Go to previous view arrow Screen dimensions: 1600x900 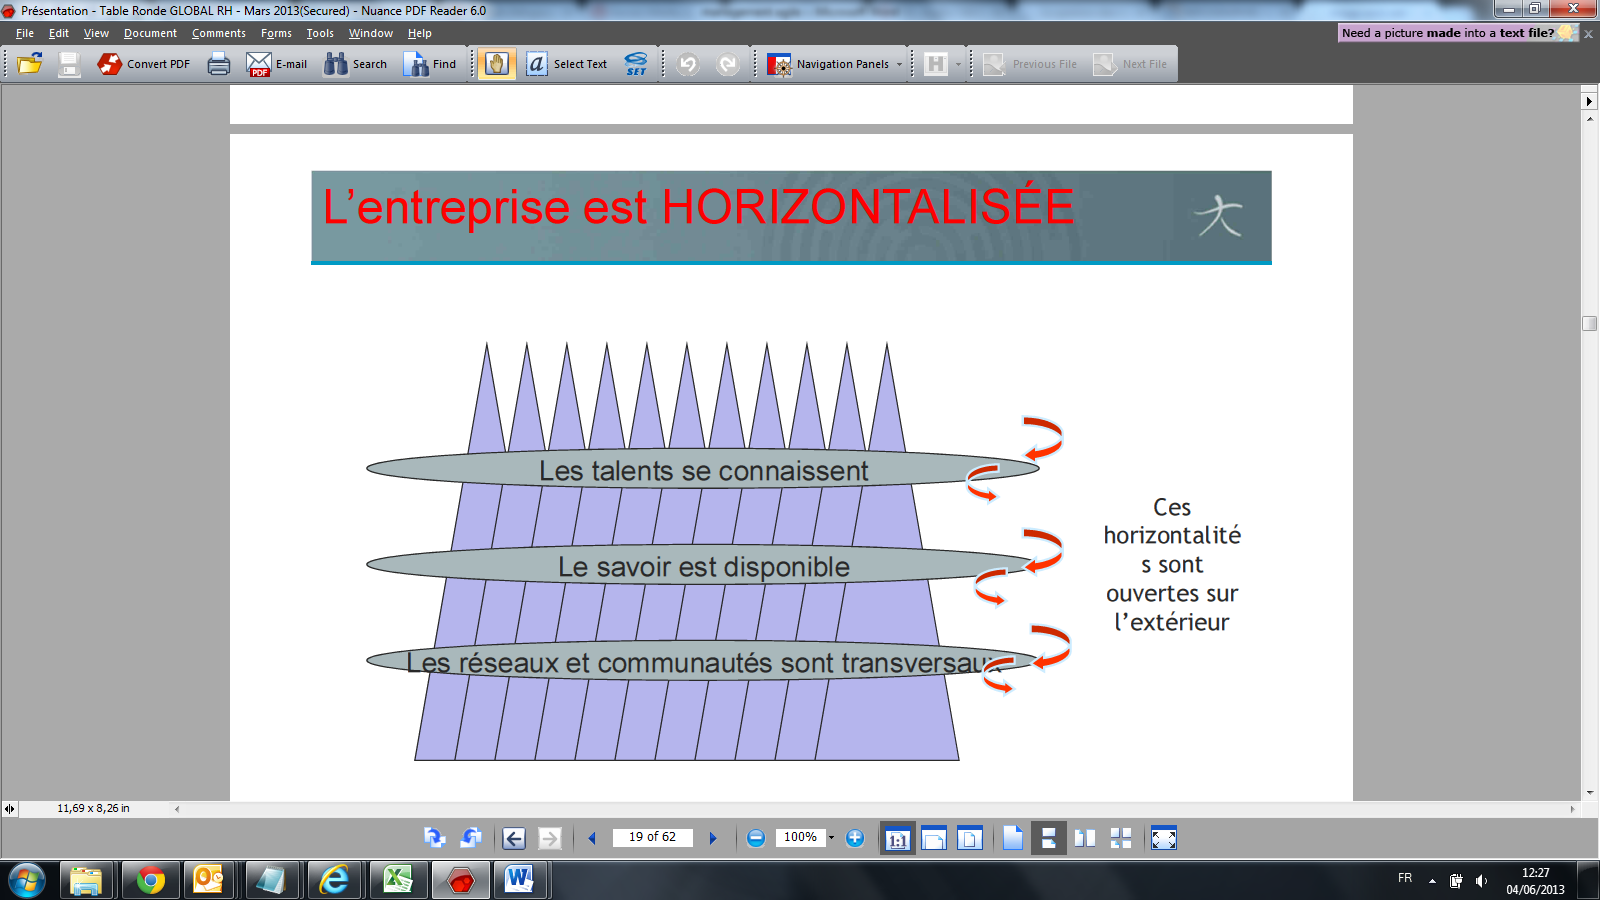pyautogui.click(x=514, y=838)
